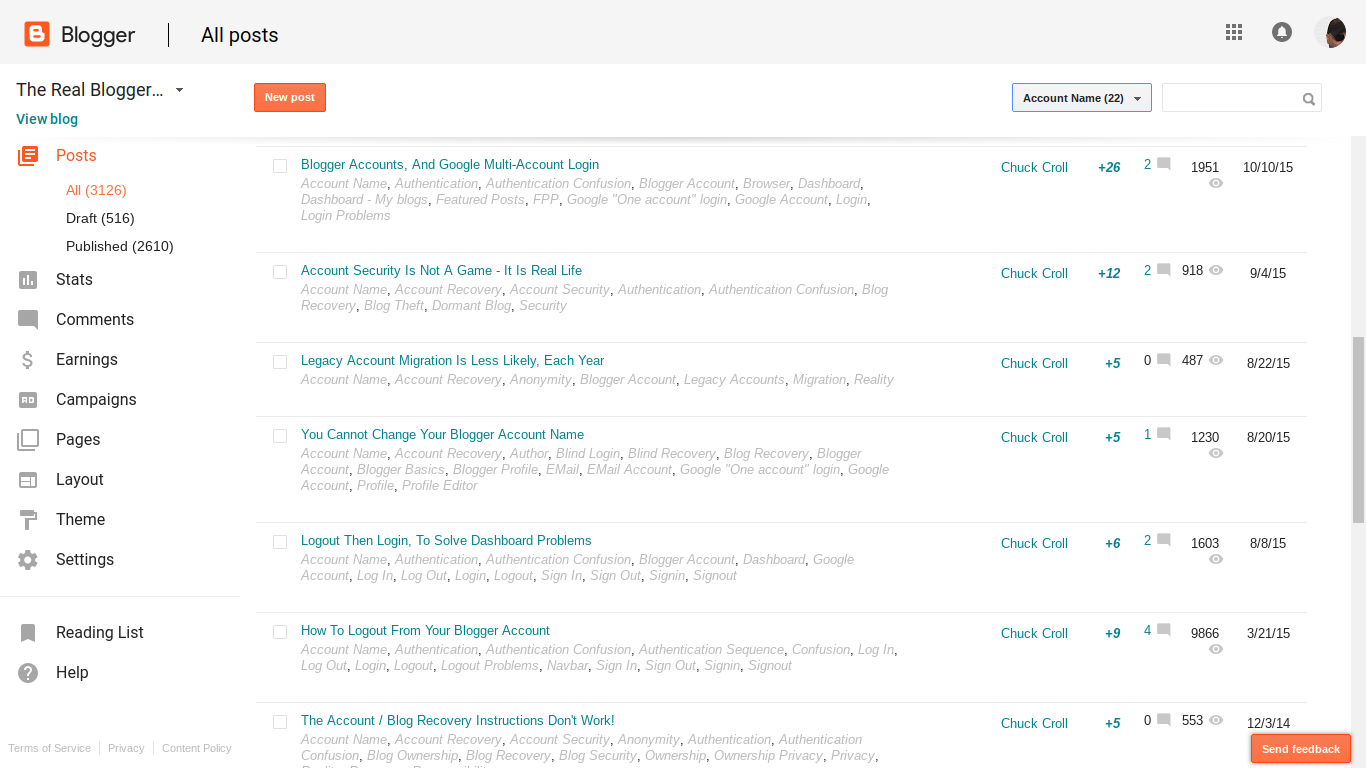
Task: Tick checkbox beside 'Legacy Account Migration' post
Action: 280,361
